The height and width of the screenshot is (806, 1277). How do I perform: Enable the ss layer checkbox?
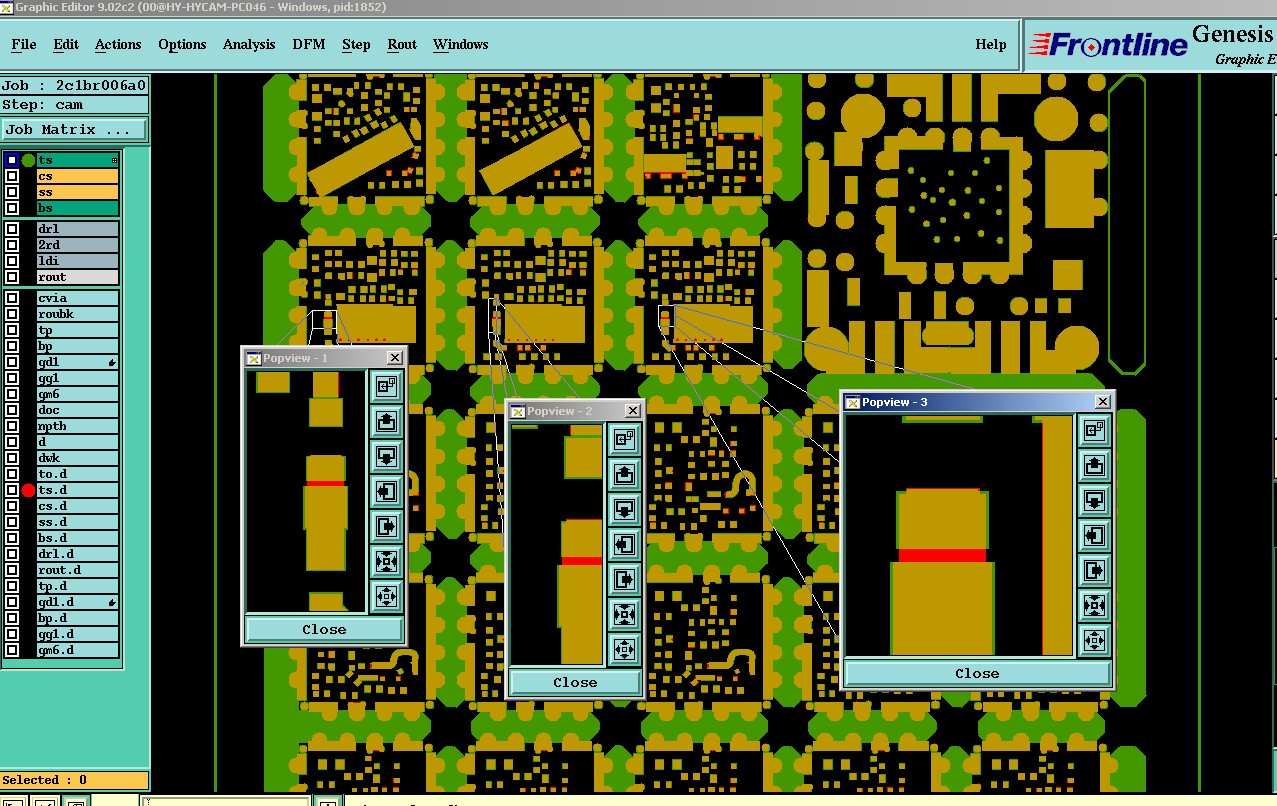point(12,192)
